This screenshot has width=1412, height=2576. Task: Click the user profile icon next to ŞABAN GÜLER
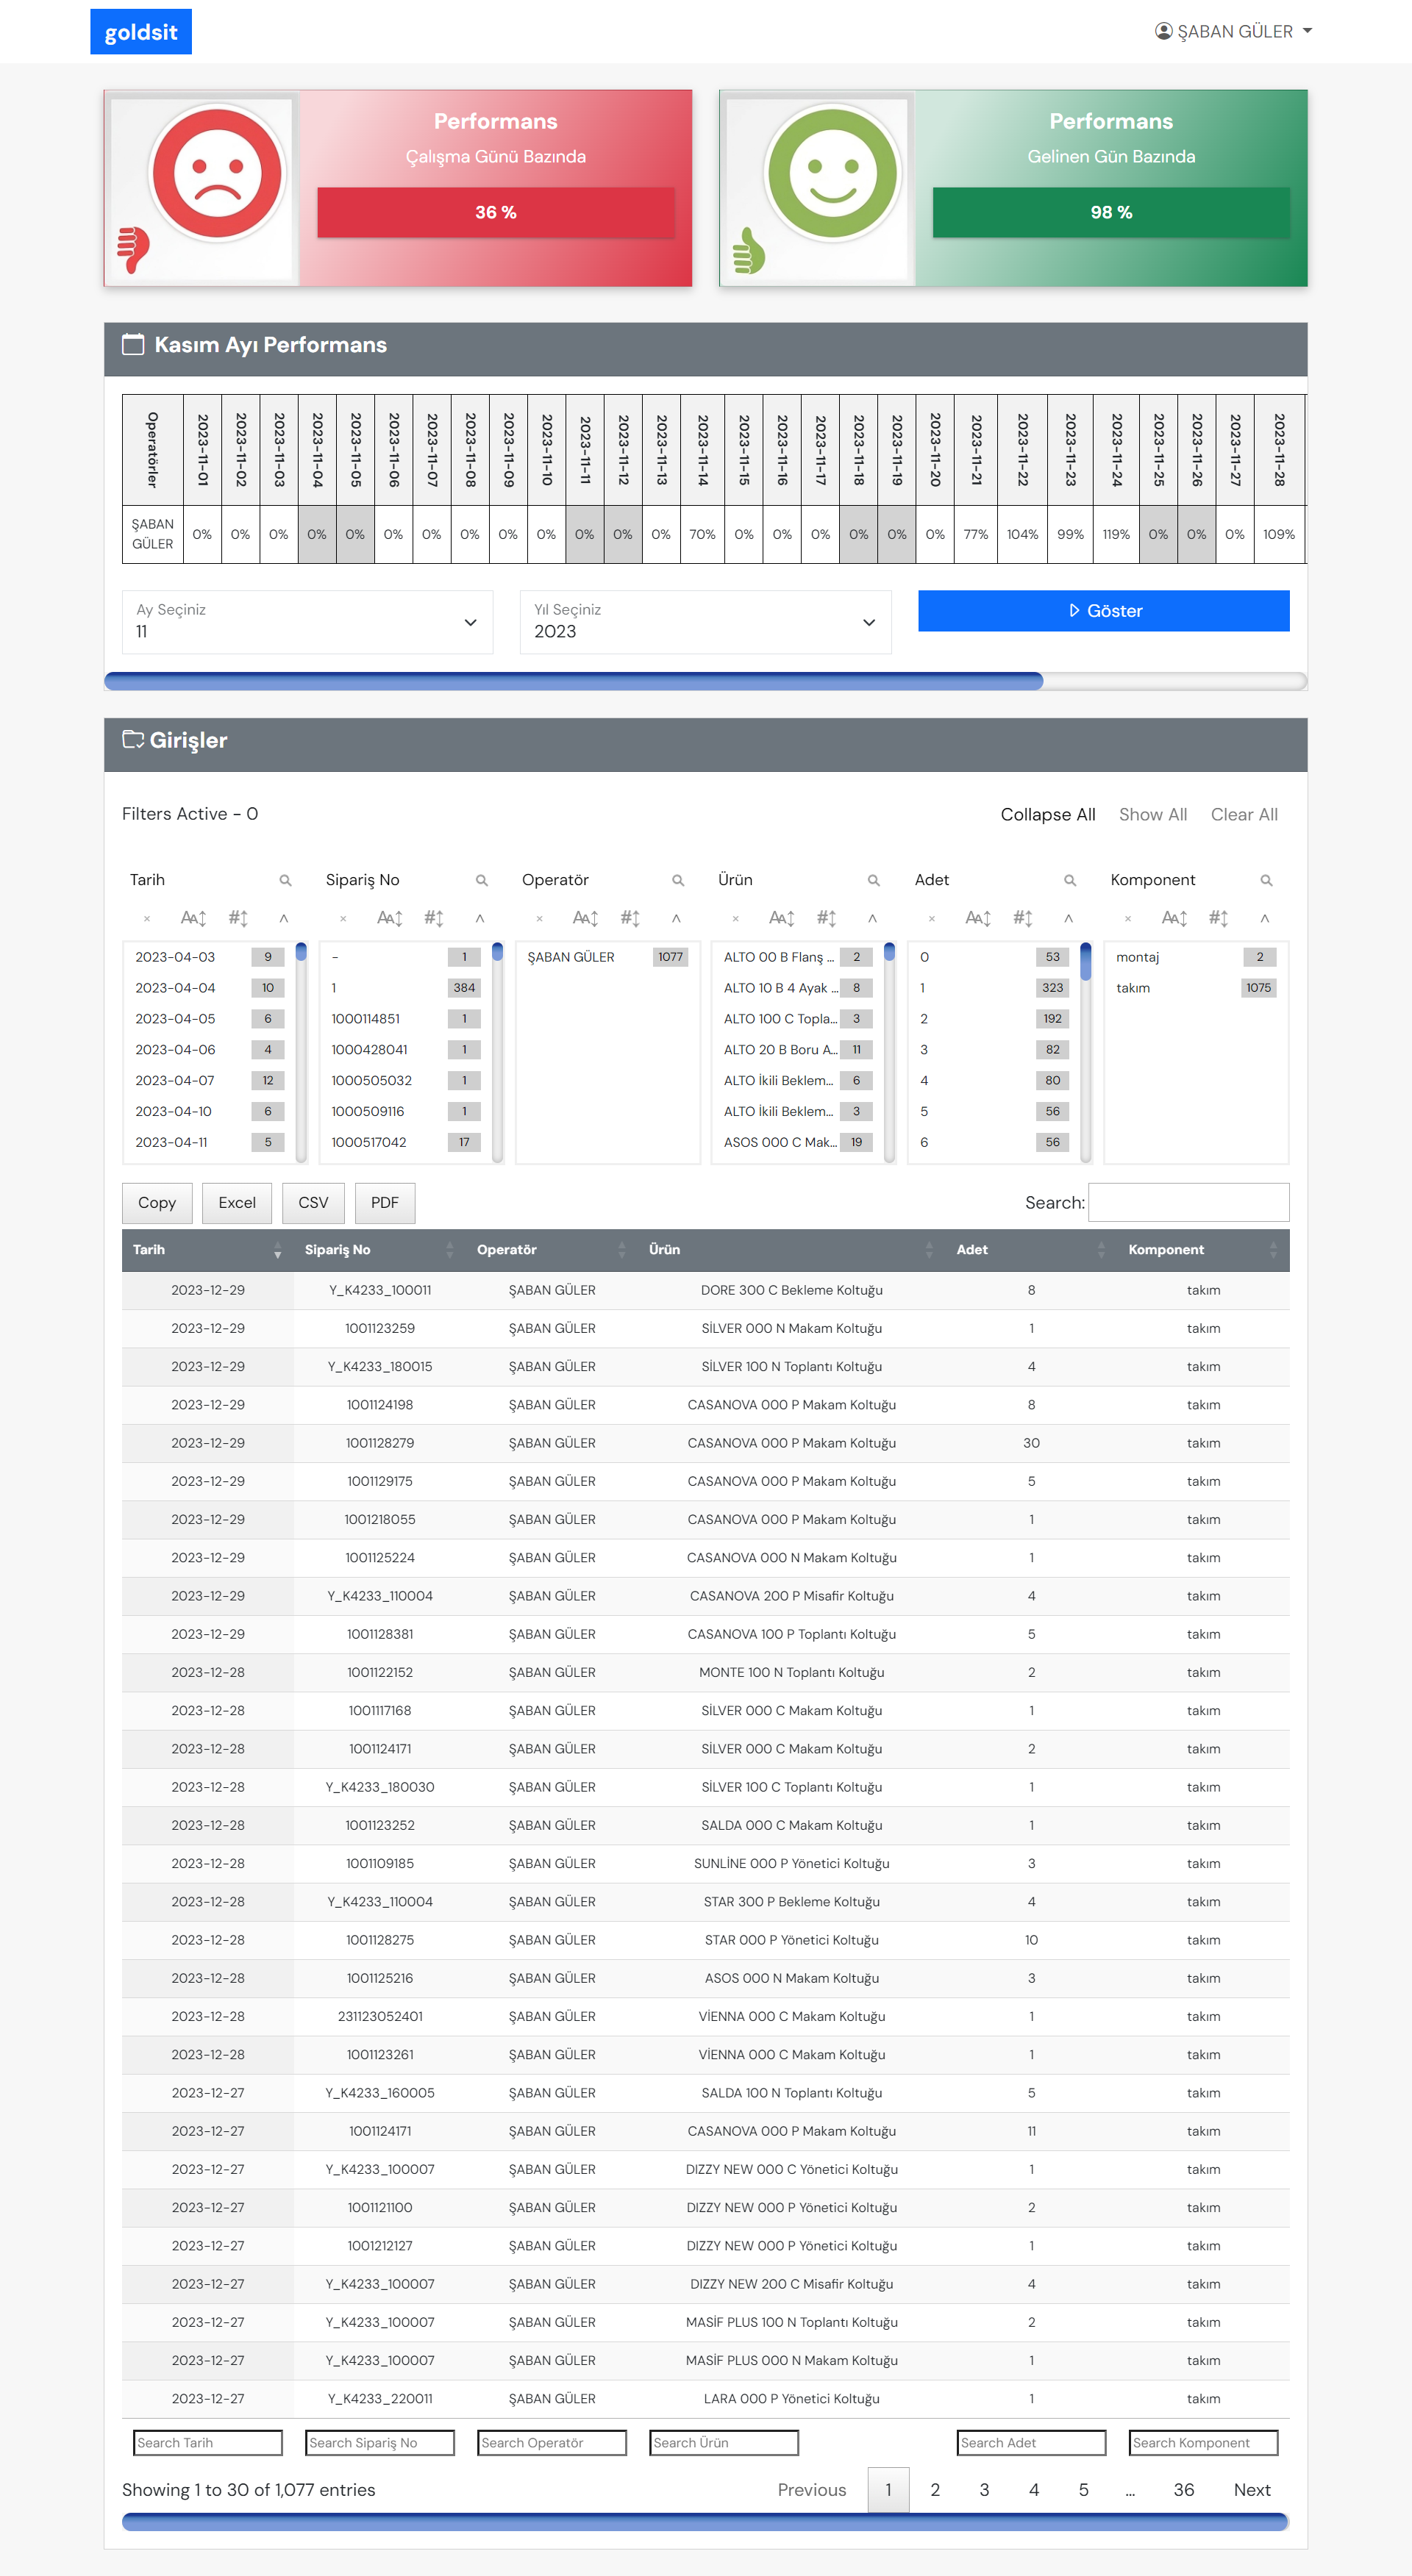pos(1163,31)
